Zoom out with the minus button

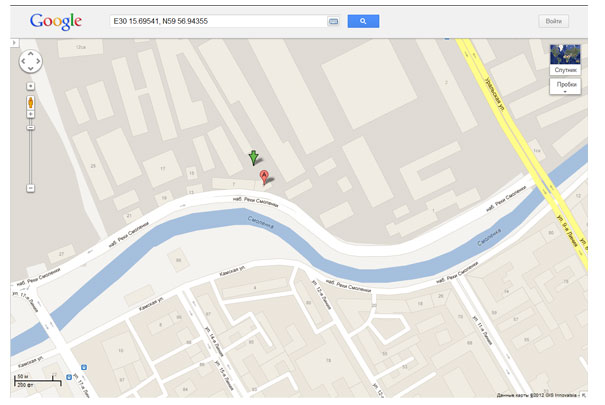click(x=30, y=188)
